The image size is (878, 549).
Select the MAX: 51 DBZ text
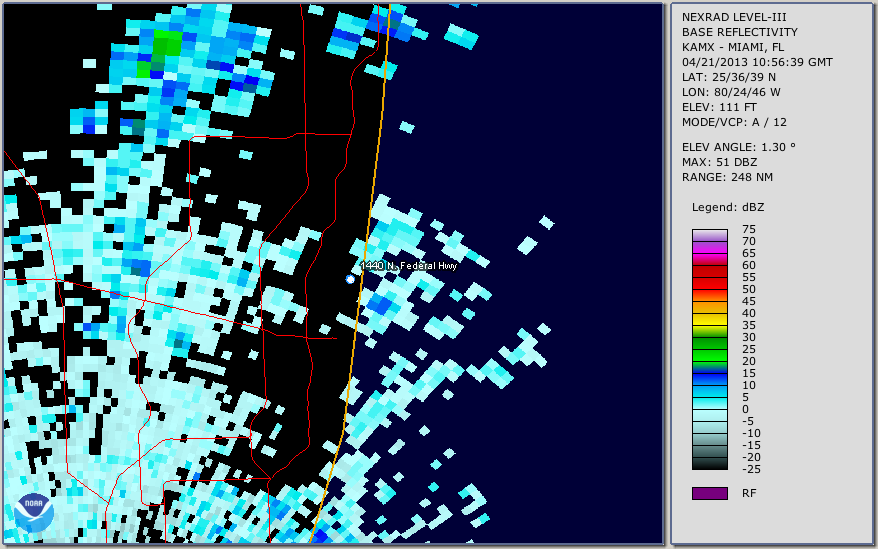click(x=719, y=162)
